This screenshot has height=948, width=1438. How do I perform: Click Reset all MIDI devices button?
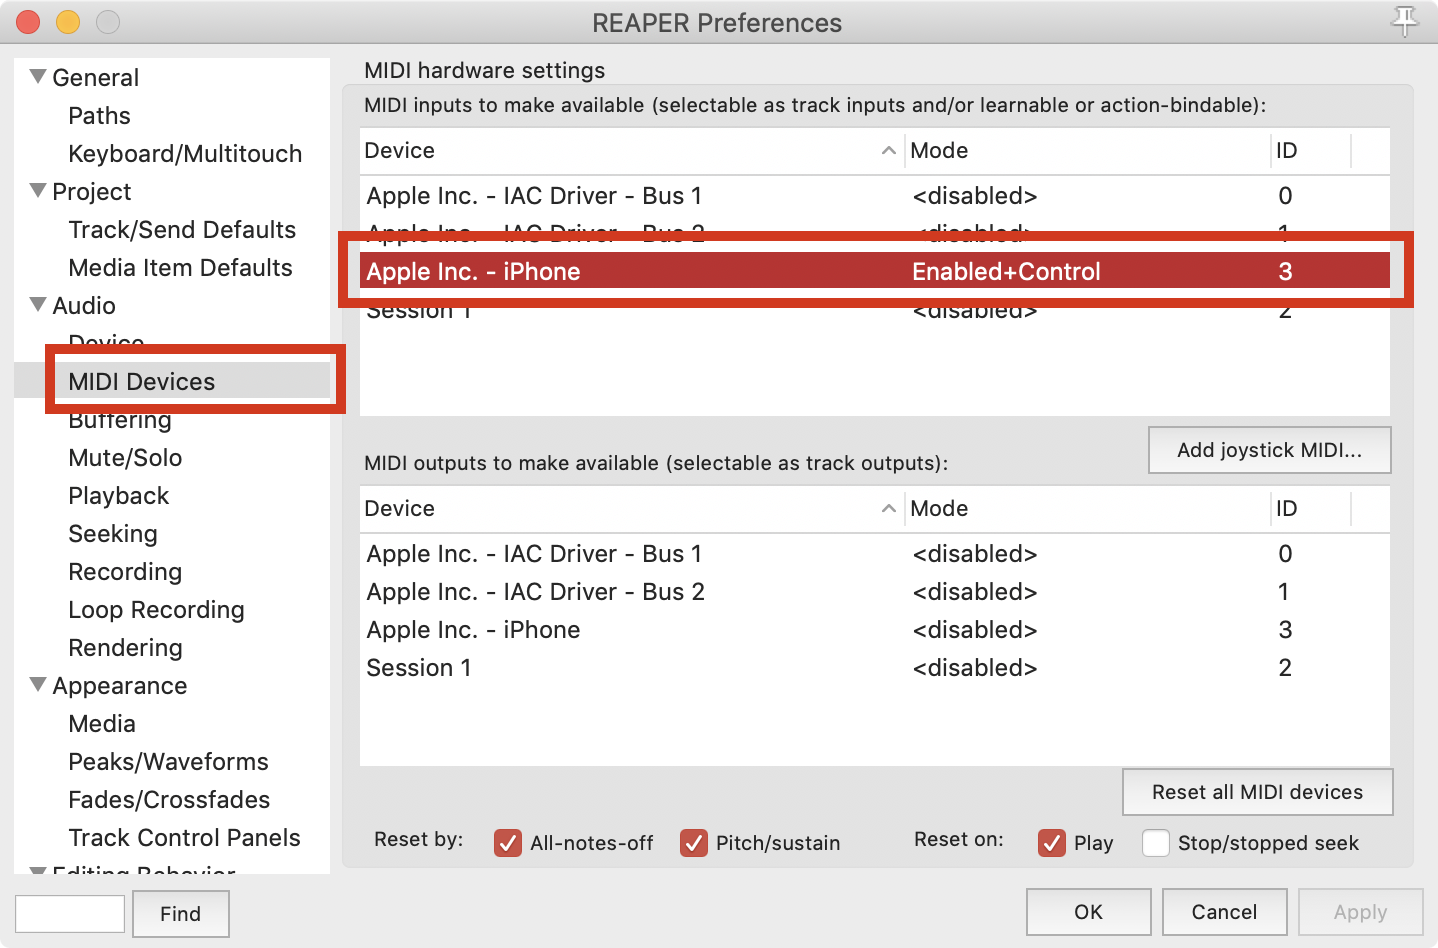tap(1258, 792)
